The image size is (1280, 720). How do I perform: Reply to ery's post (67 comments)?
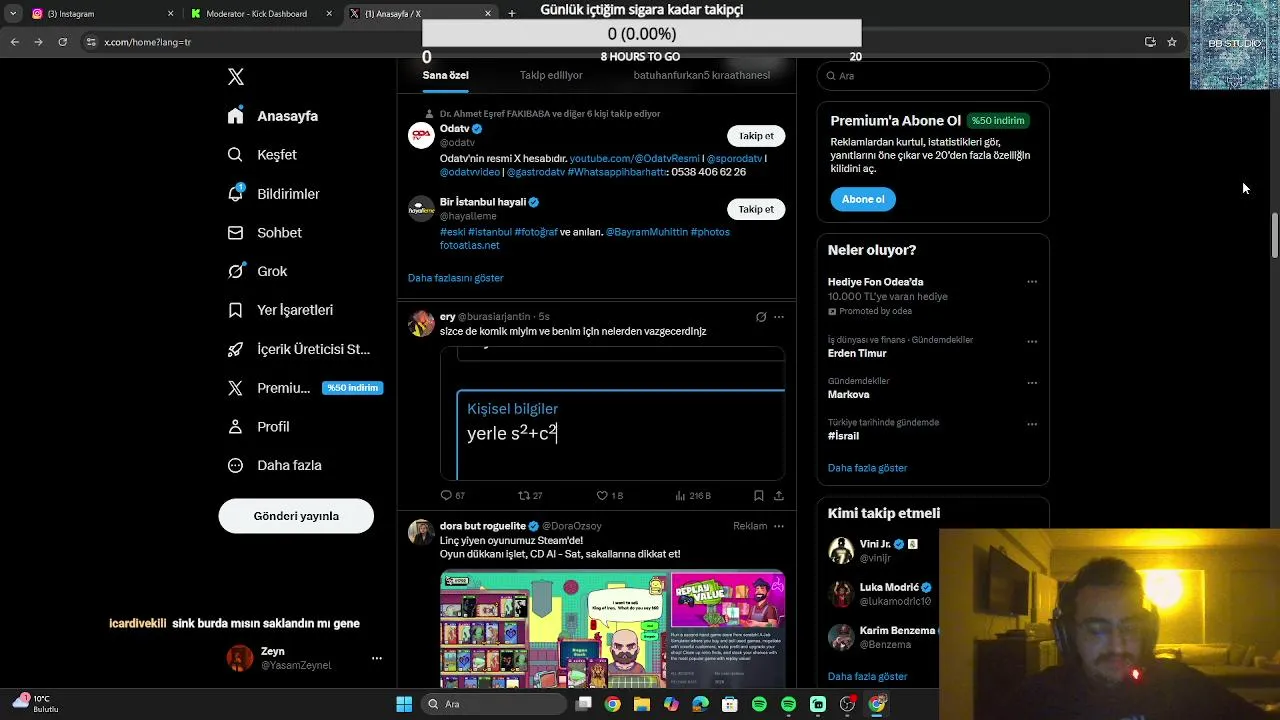click(x=453, y=495)
